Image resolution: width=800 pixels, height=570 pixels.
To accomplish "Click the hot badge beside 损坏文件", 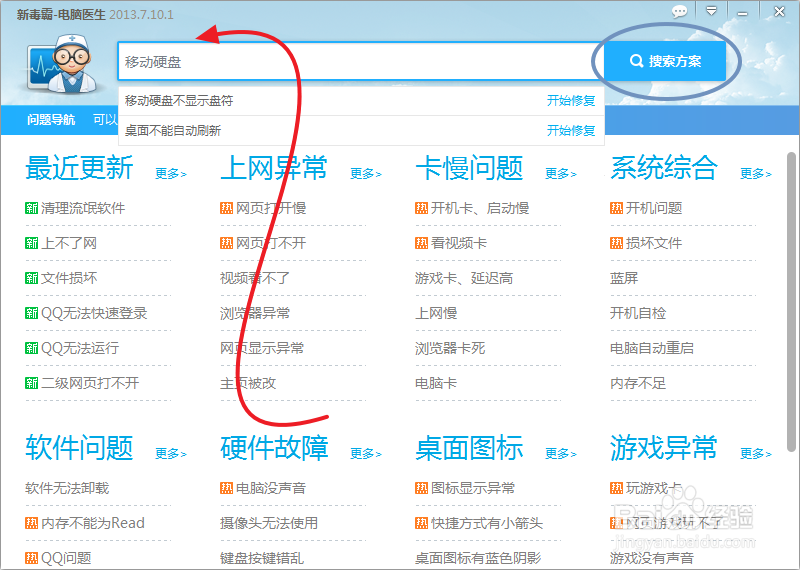I will click(616, 243).
